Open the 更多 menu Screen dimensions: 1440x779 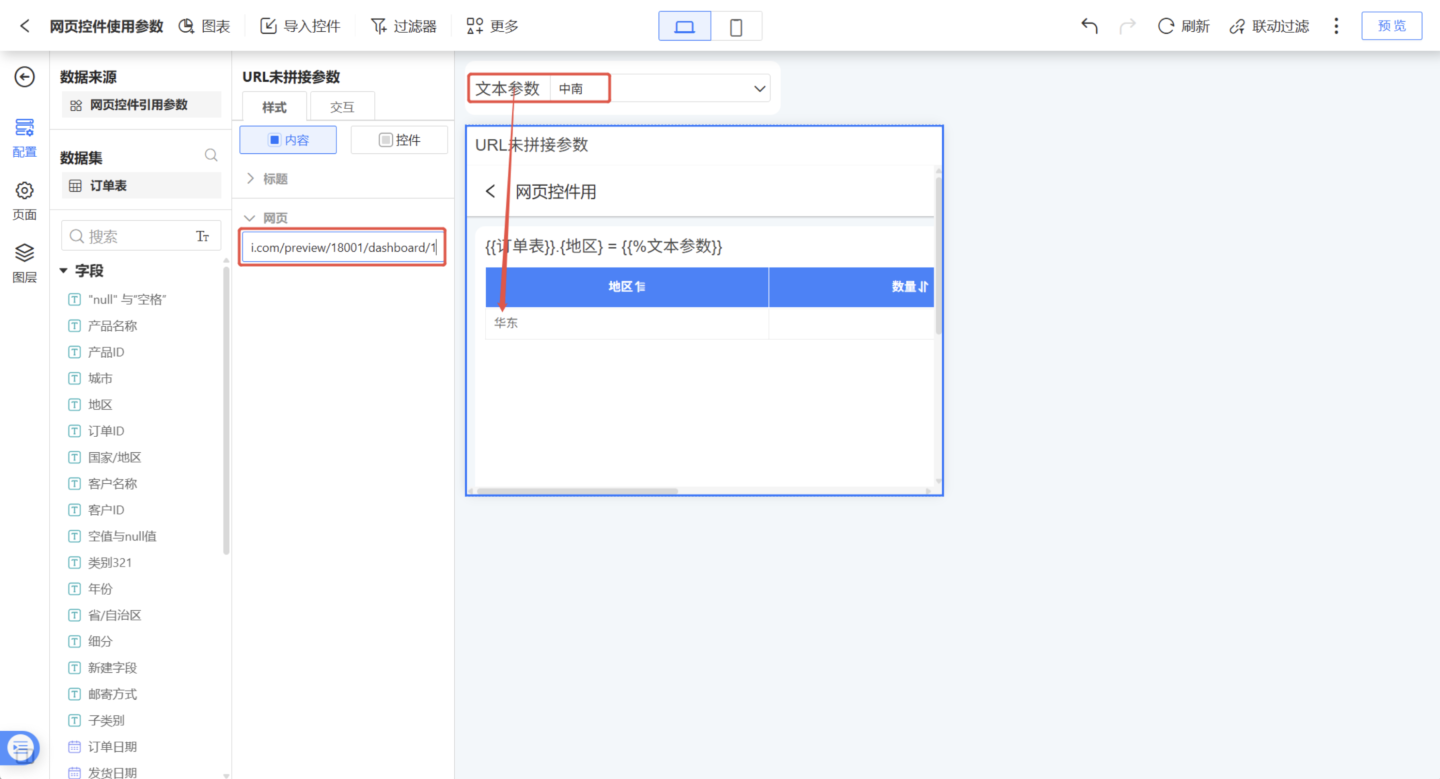[492, 26]
